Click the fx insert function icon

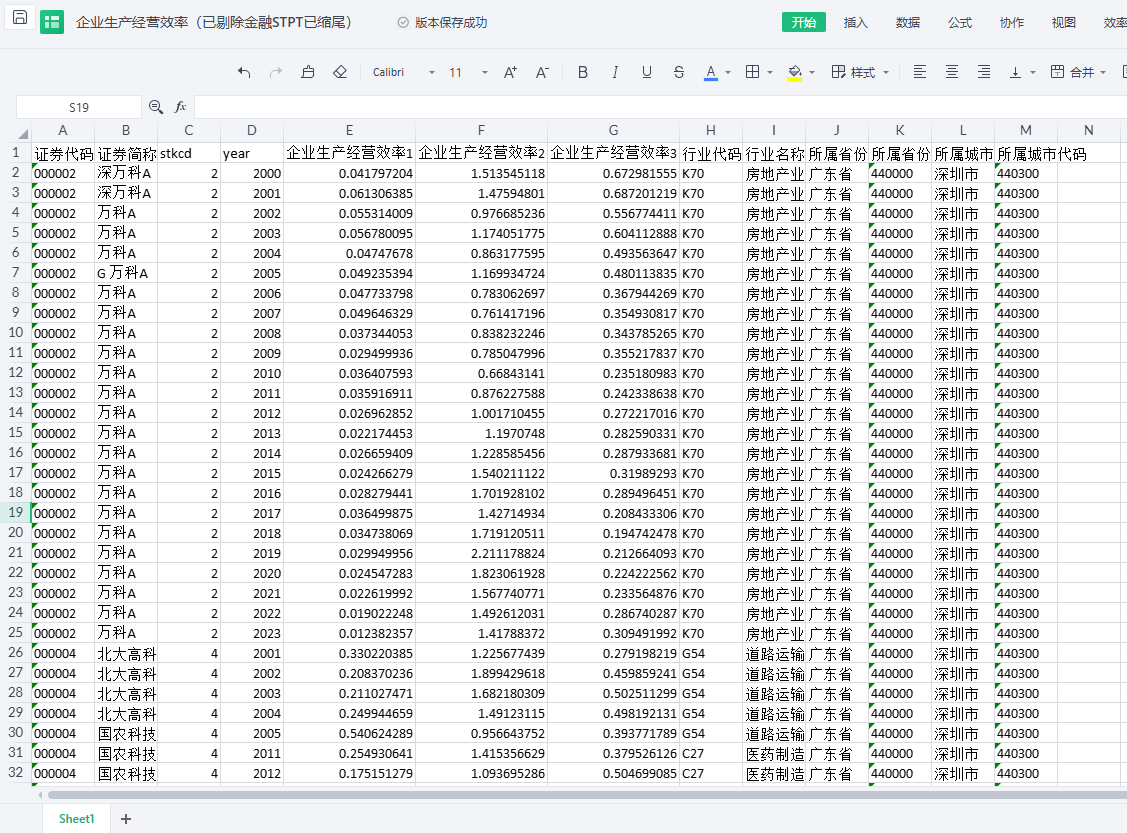click(181, 107)
